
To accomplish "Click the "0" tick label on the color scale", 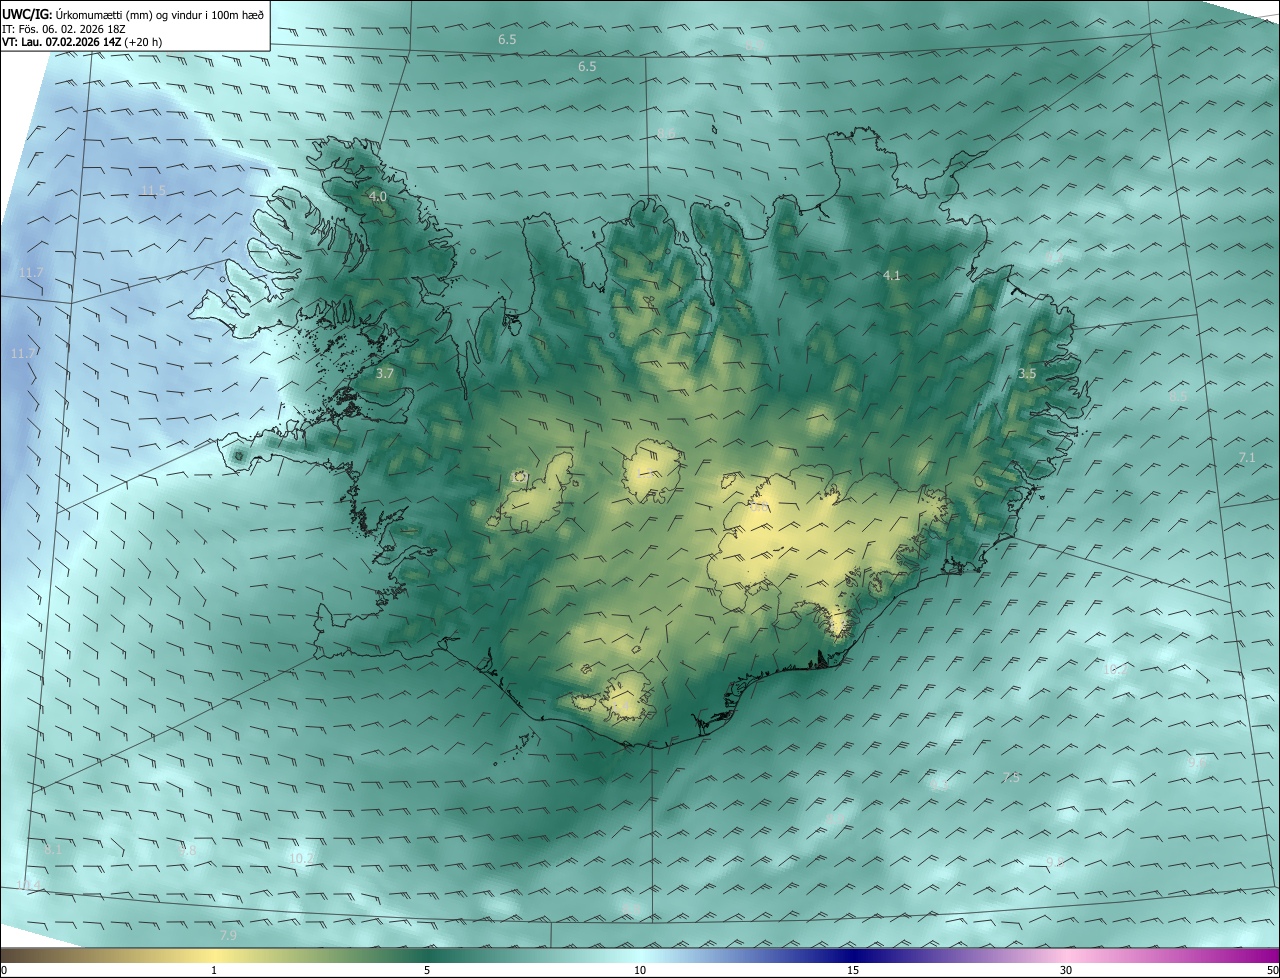I will click(4, 970).
